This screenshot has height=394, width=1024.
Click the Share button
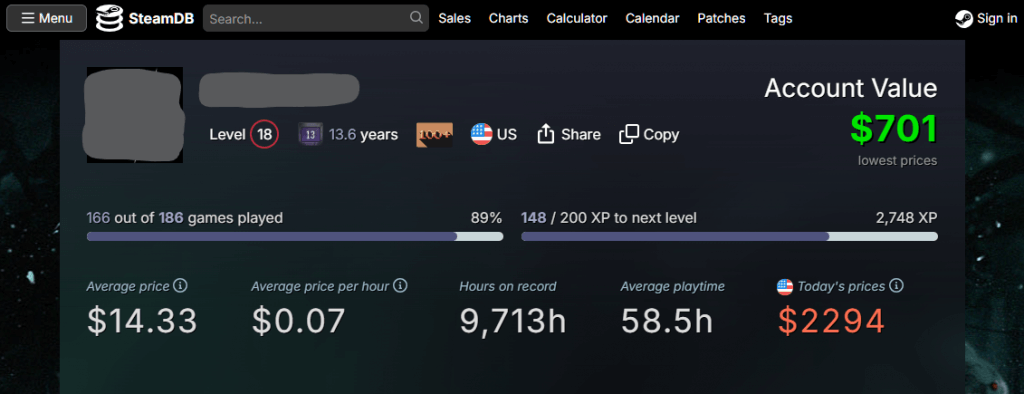tap(568, 135)
